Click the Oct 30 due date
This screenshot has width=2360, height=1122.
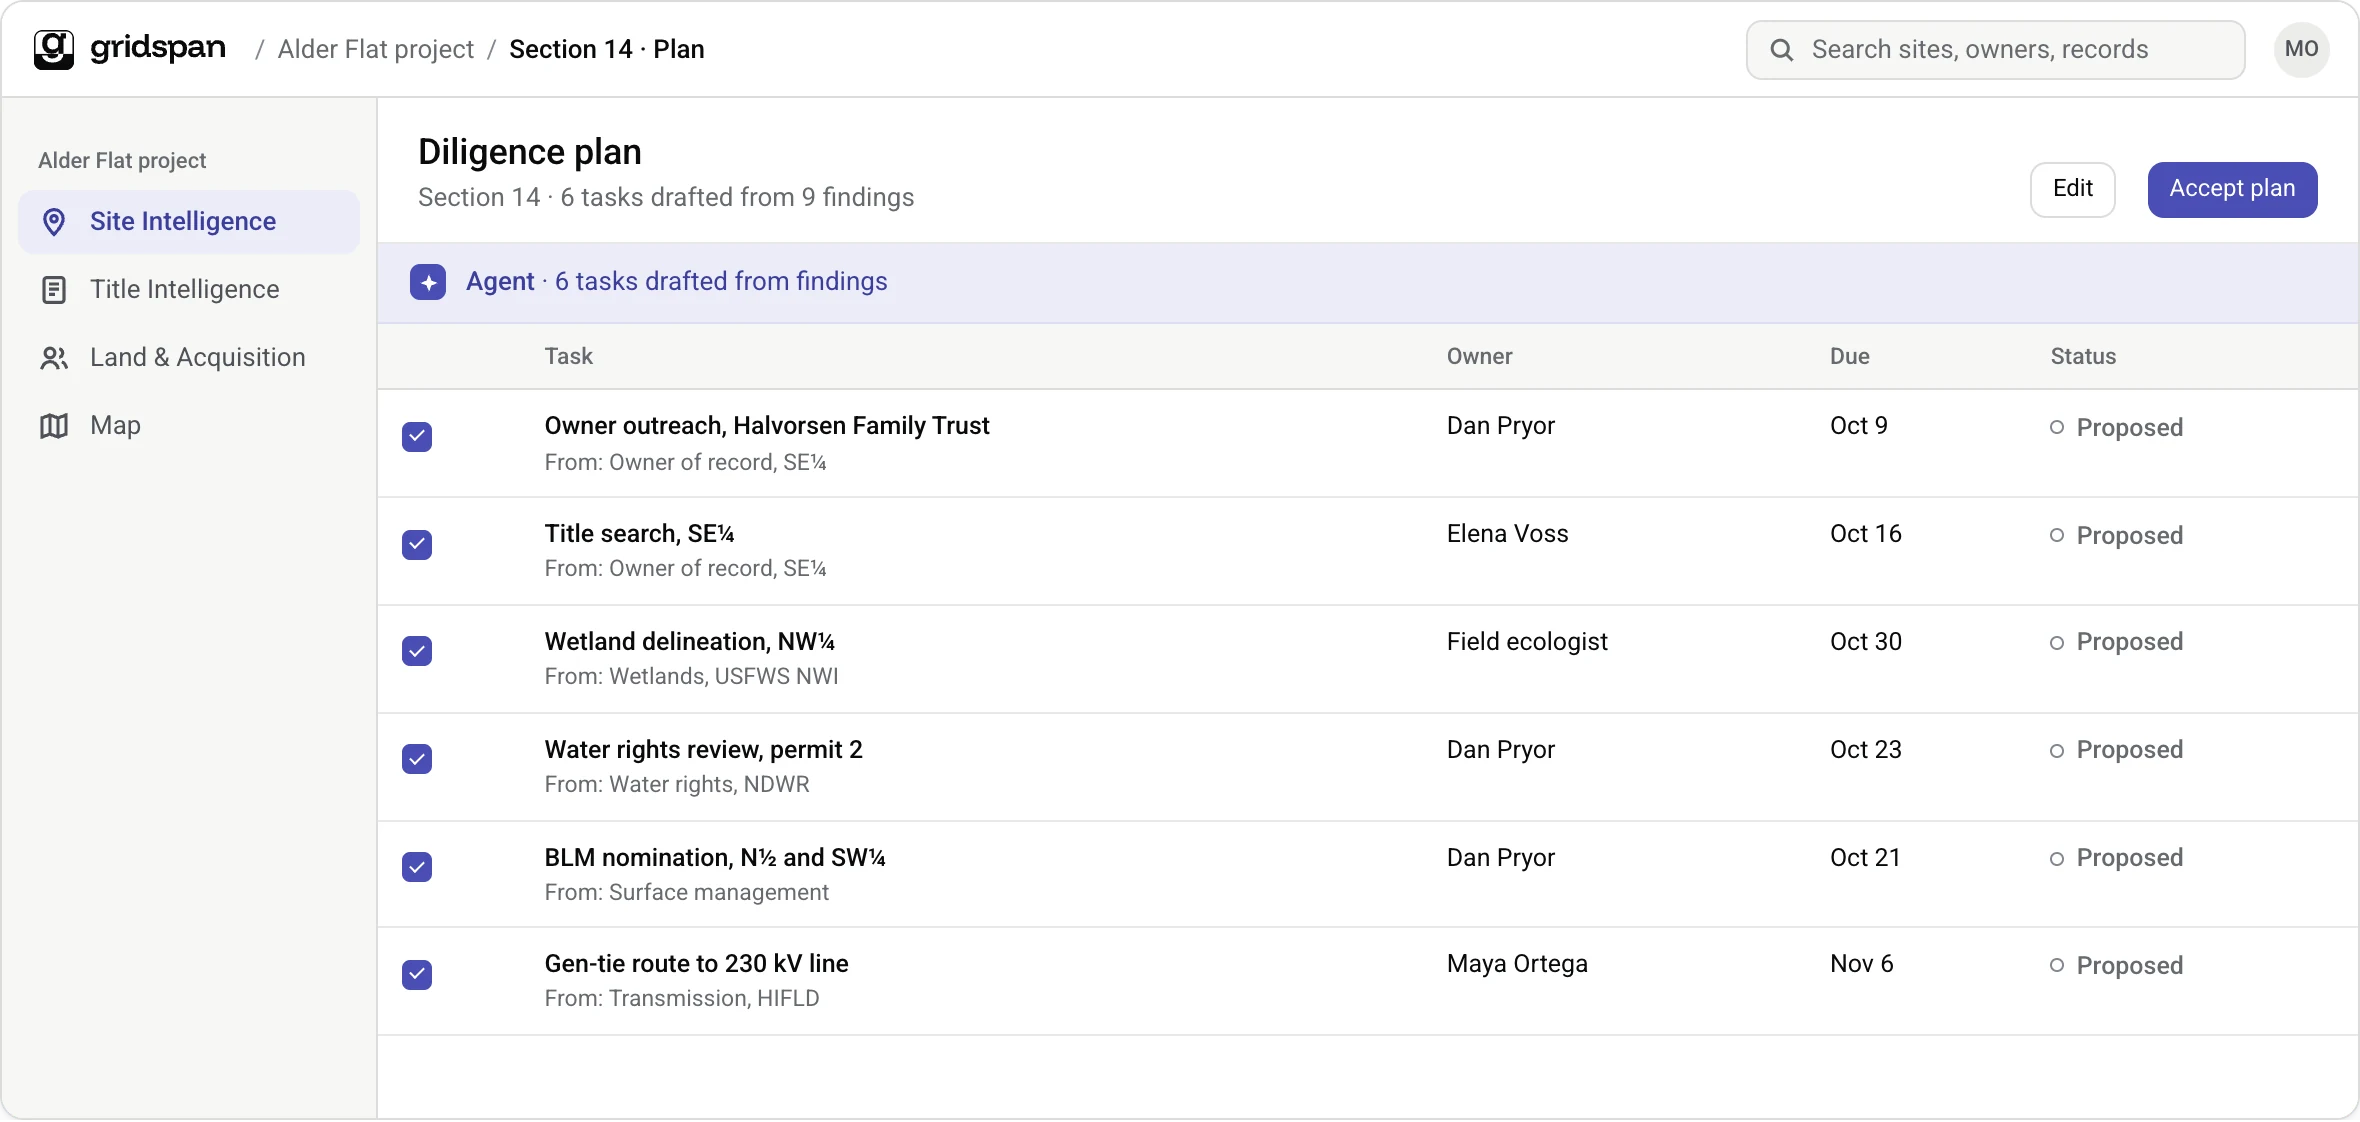(x=1866, y=642)
